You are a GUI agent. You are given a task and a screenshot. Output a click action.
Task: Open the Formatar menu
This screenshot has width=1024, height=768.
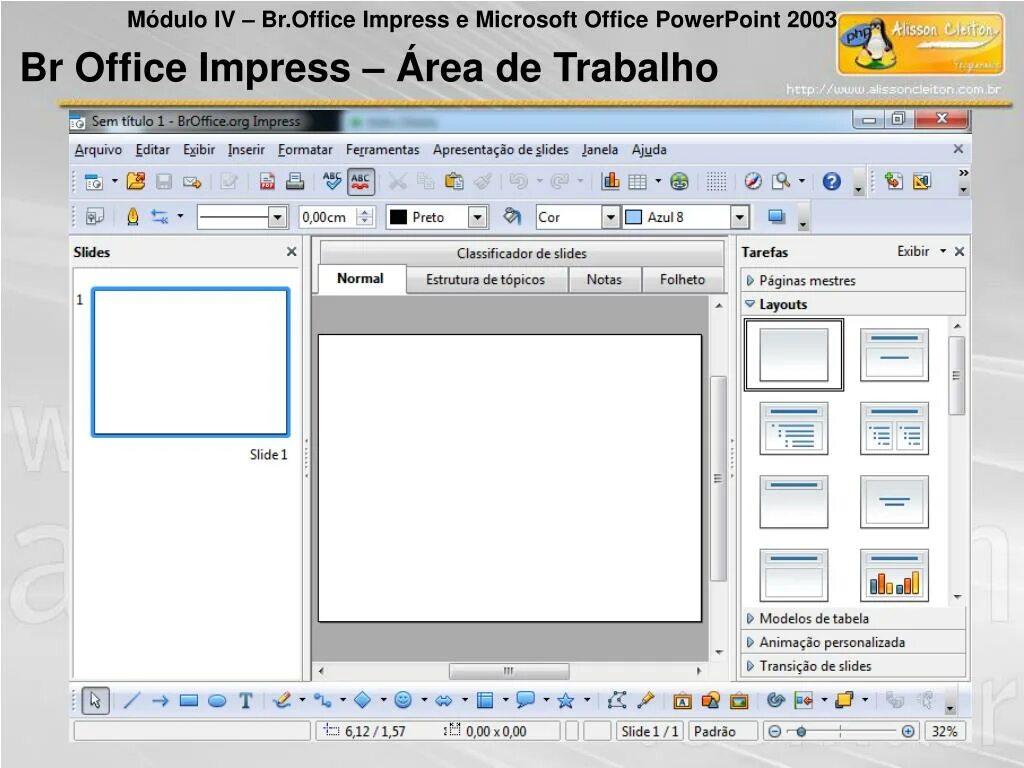coord(305,150)
